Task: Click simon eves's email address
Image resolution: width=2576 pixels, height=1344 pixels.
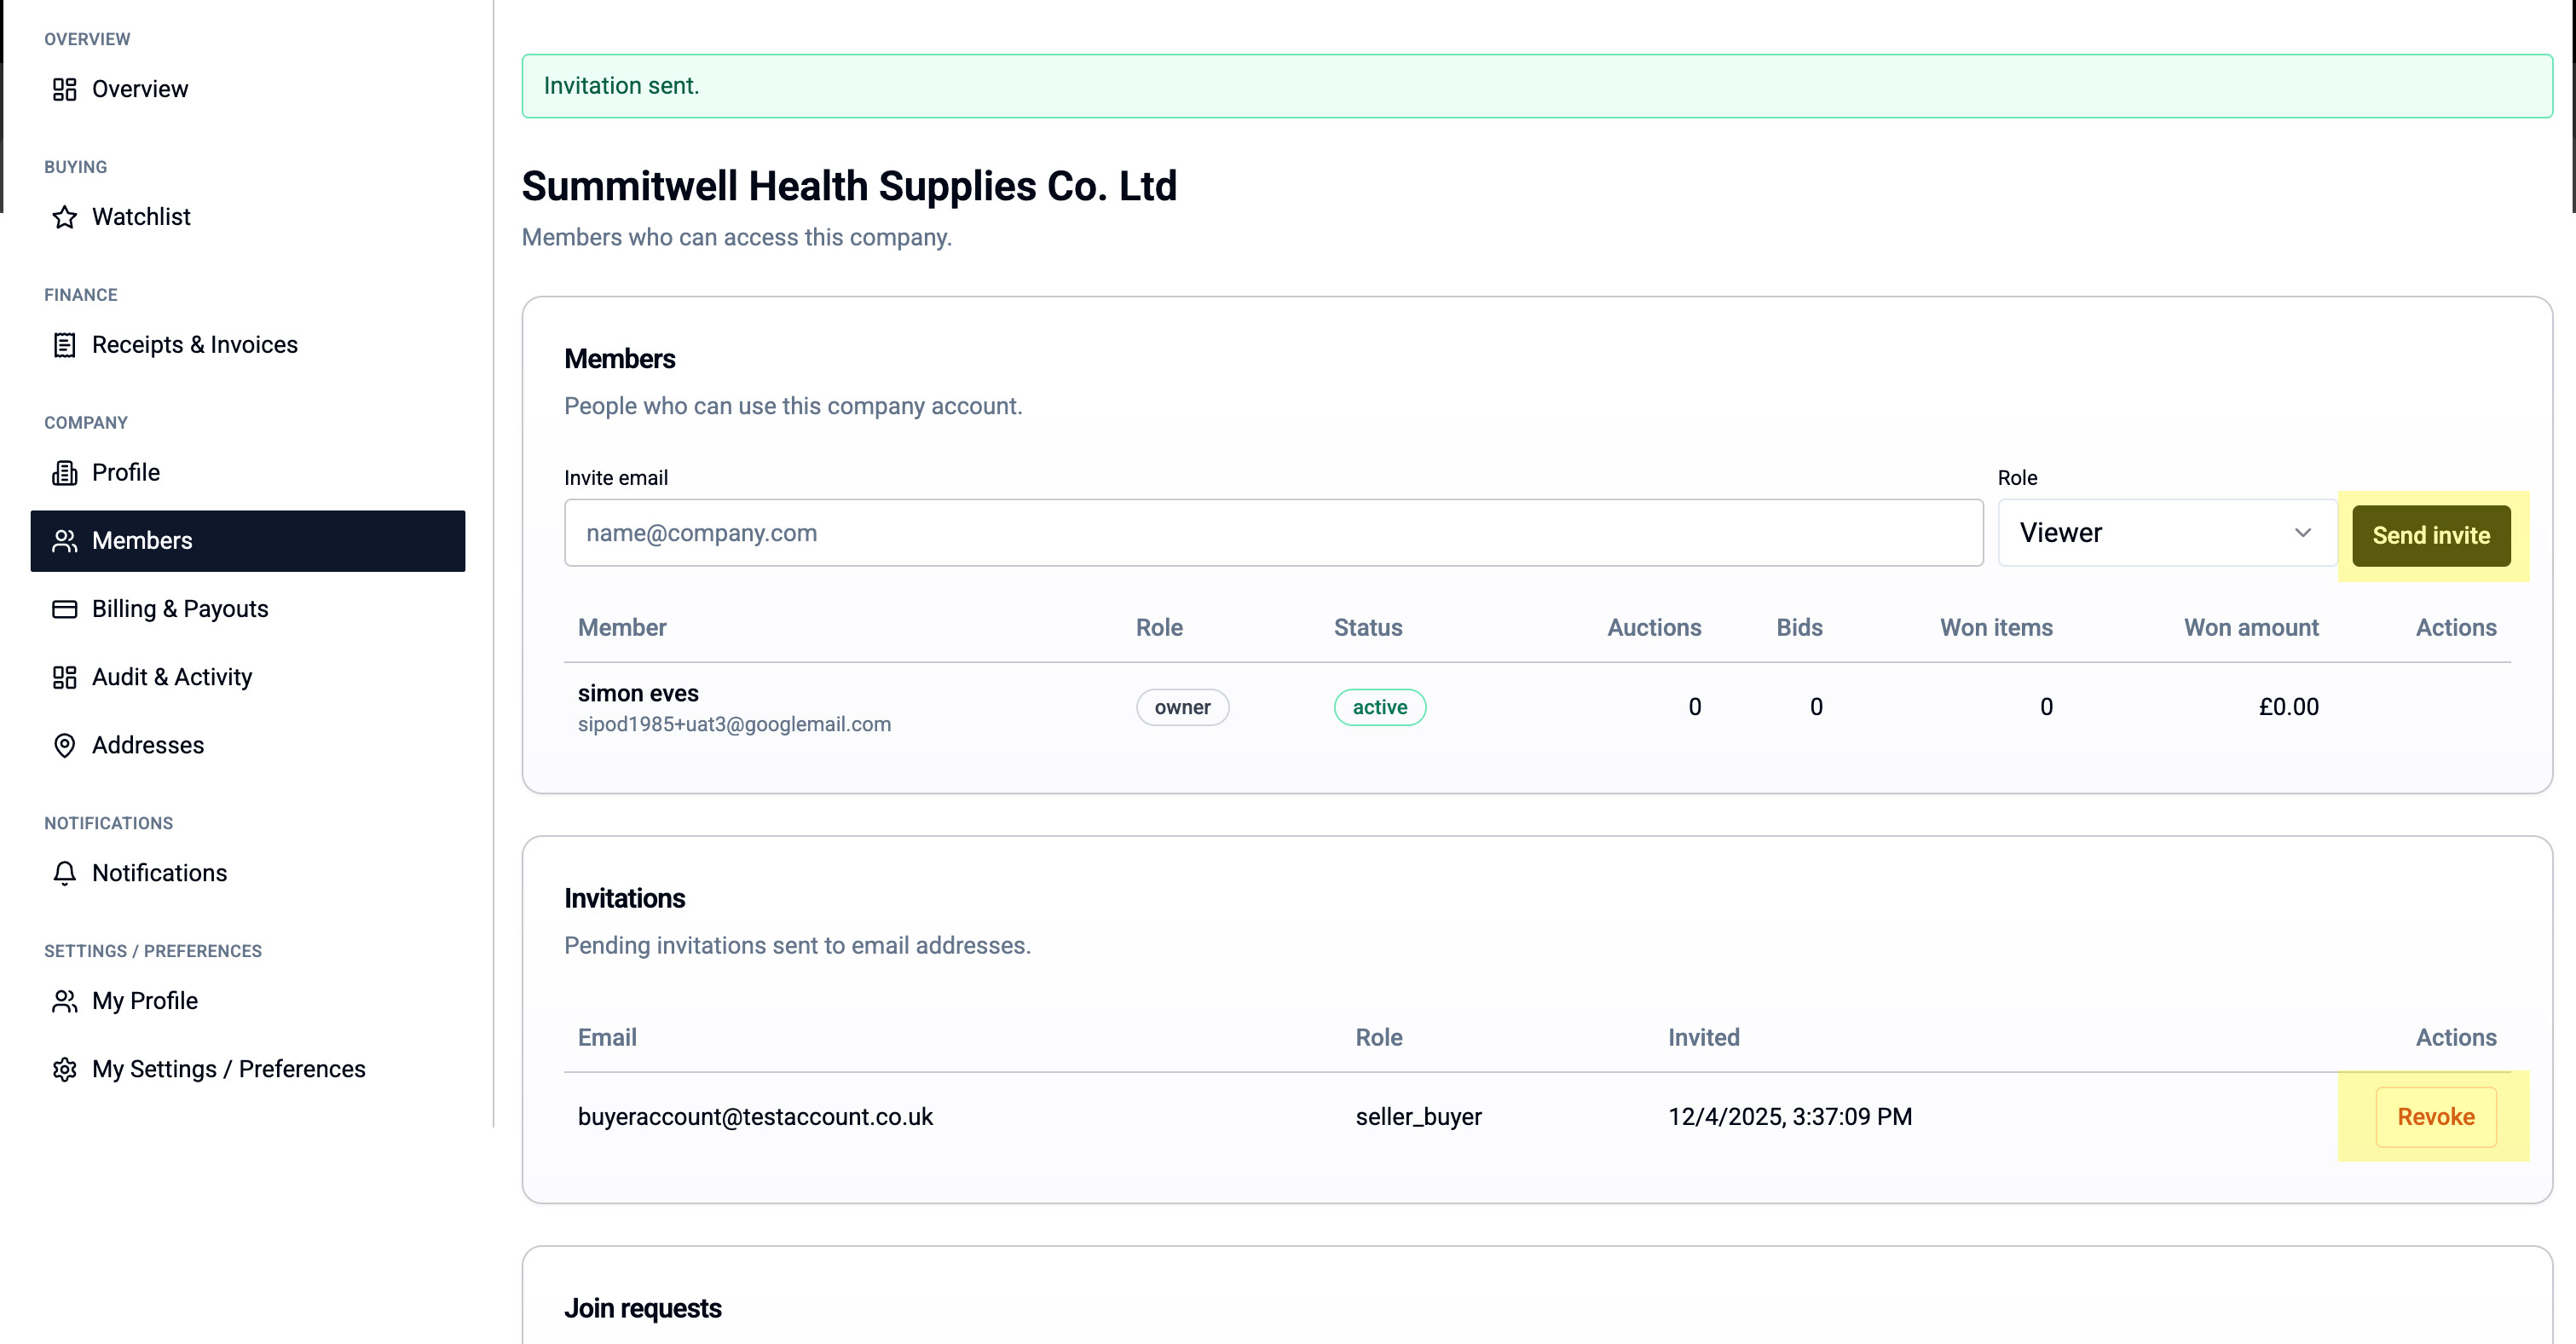Action: (x=734, y=725)
